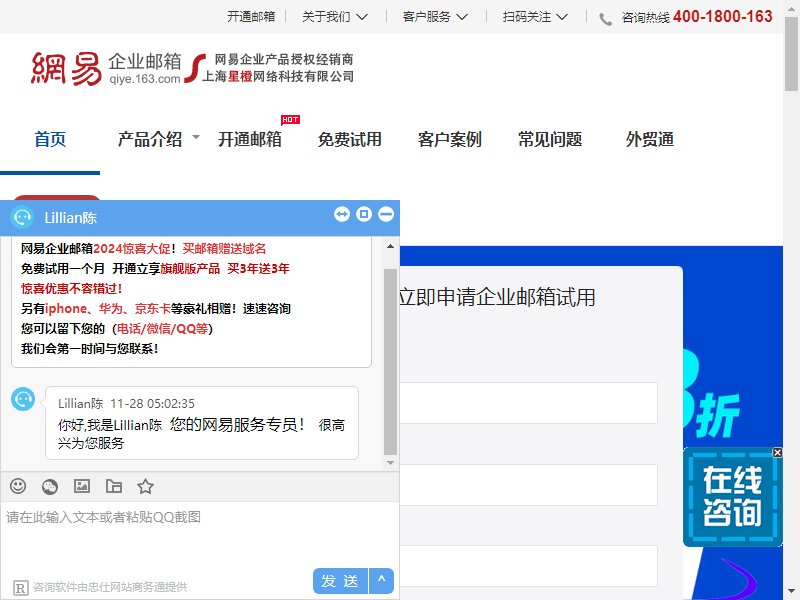Click the Lillian陈 chat header name
This screenshot has width=800, height=600.
click(x=70, y=218)
